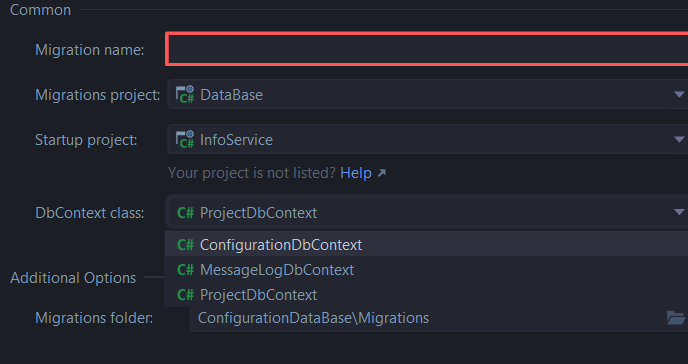Screen dimensions: 688x364
Task: Click C# icon beside ProjectDbContext list entry
Action: tap(185, 295)
